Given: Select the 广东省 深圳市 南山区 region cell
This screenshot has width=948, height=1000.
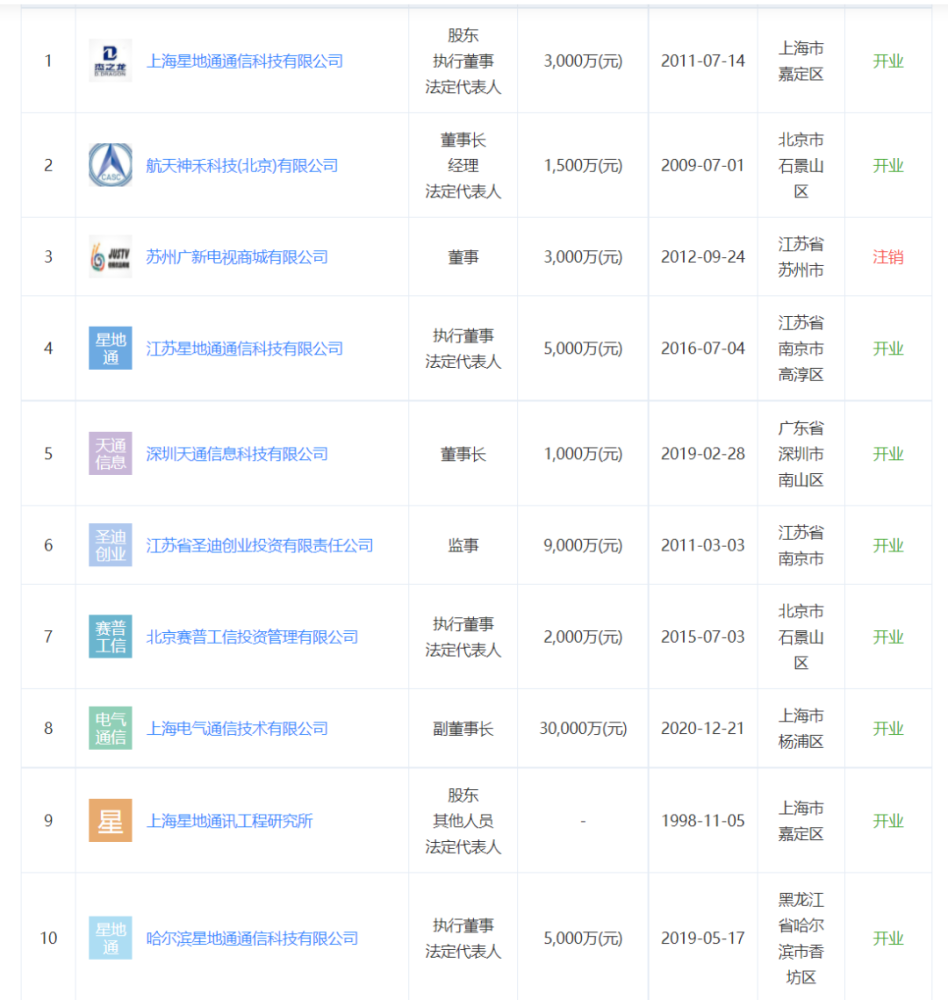Looking at the screenshot, I should [x=801, y=454].
